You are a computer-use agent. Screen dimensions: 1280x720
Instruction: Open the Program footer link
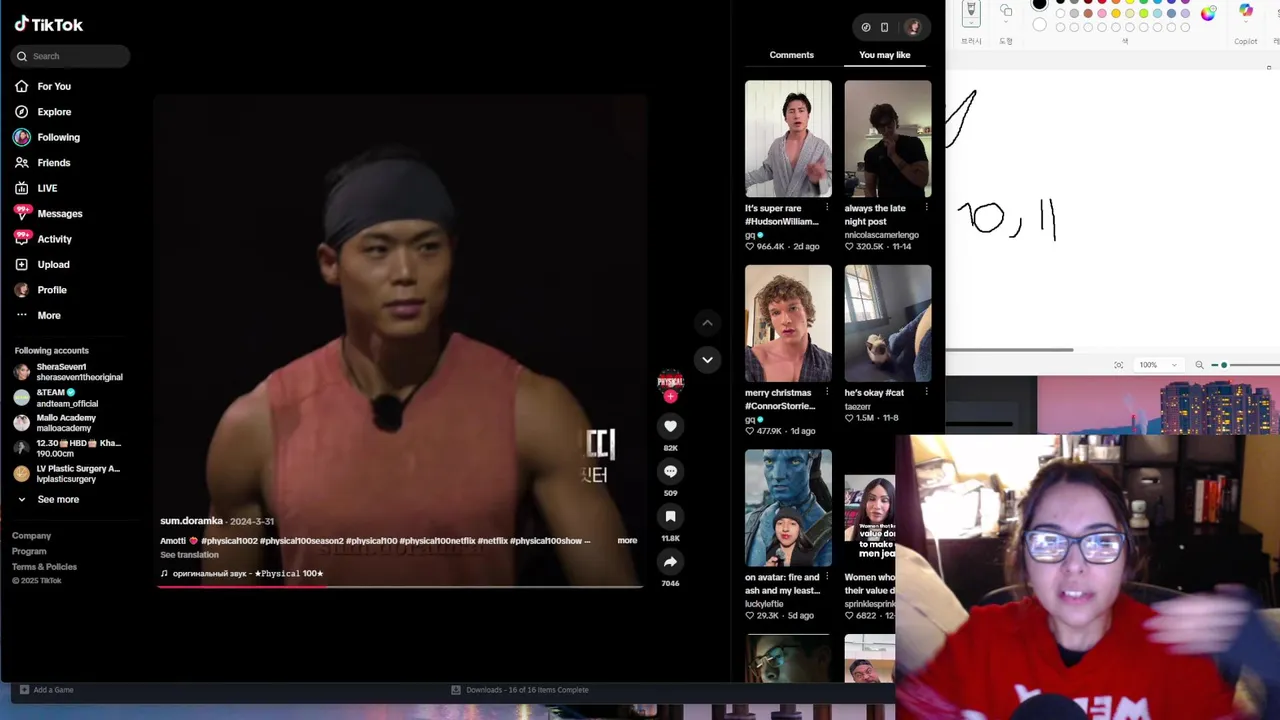point(29,551)
